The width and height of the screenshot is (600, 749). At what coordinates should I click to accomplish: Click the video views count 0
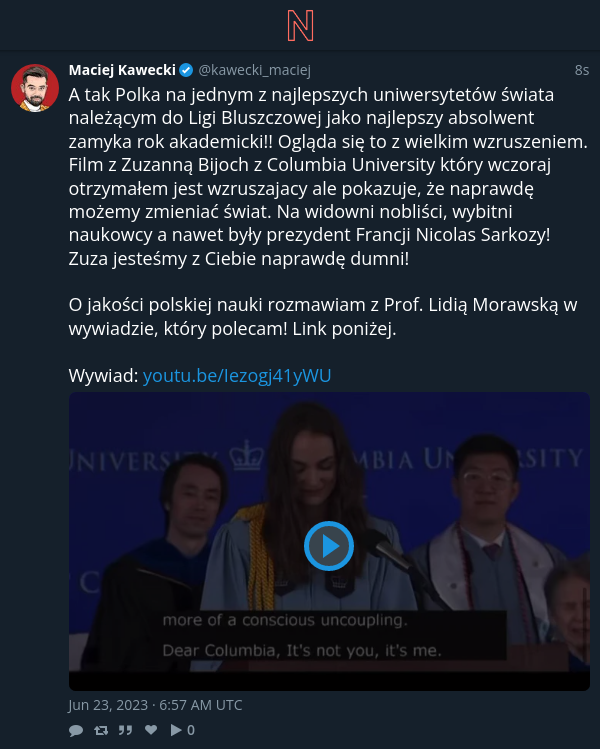(x=191, y=730)
